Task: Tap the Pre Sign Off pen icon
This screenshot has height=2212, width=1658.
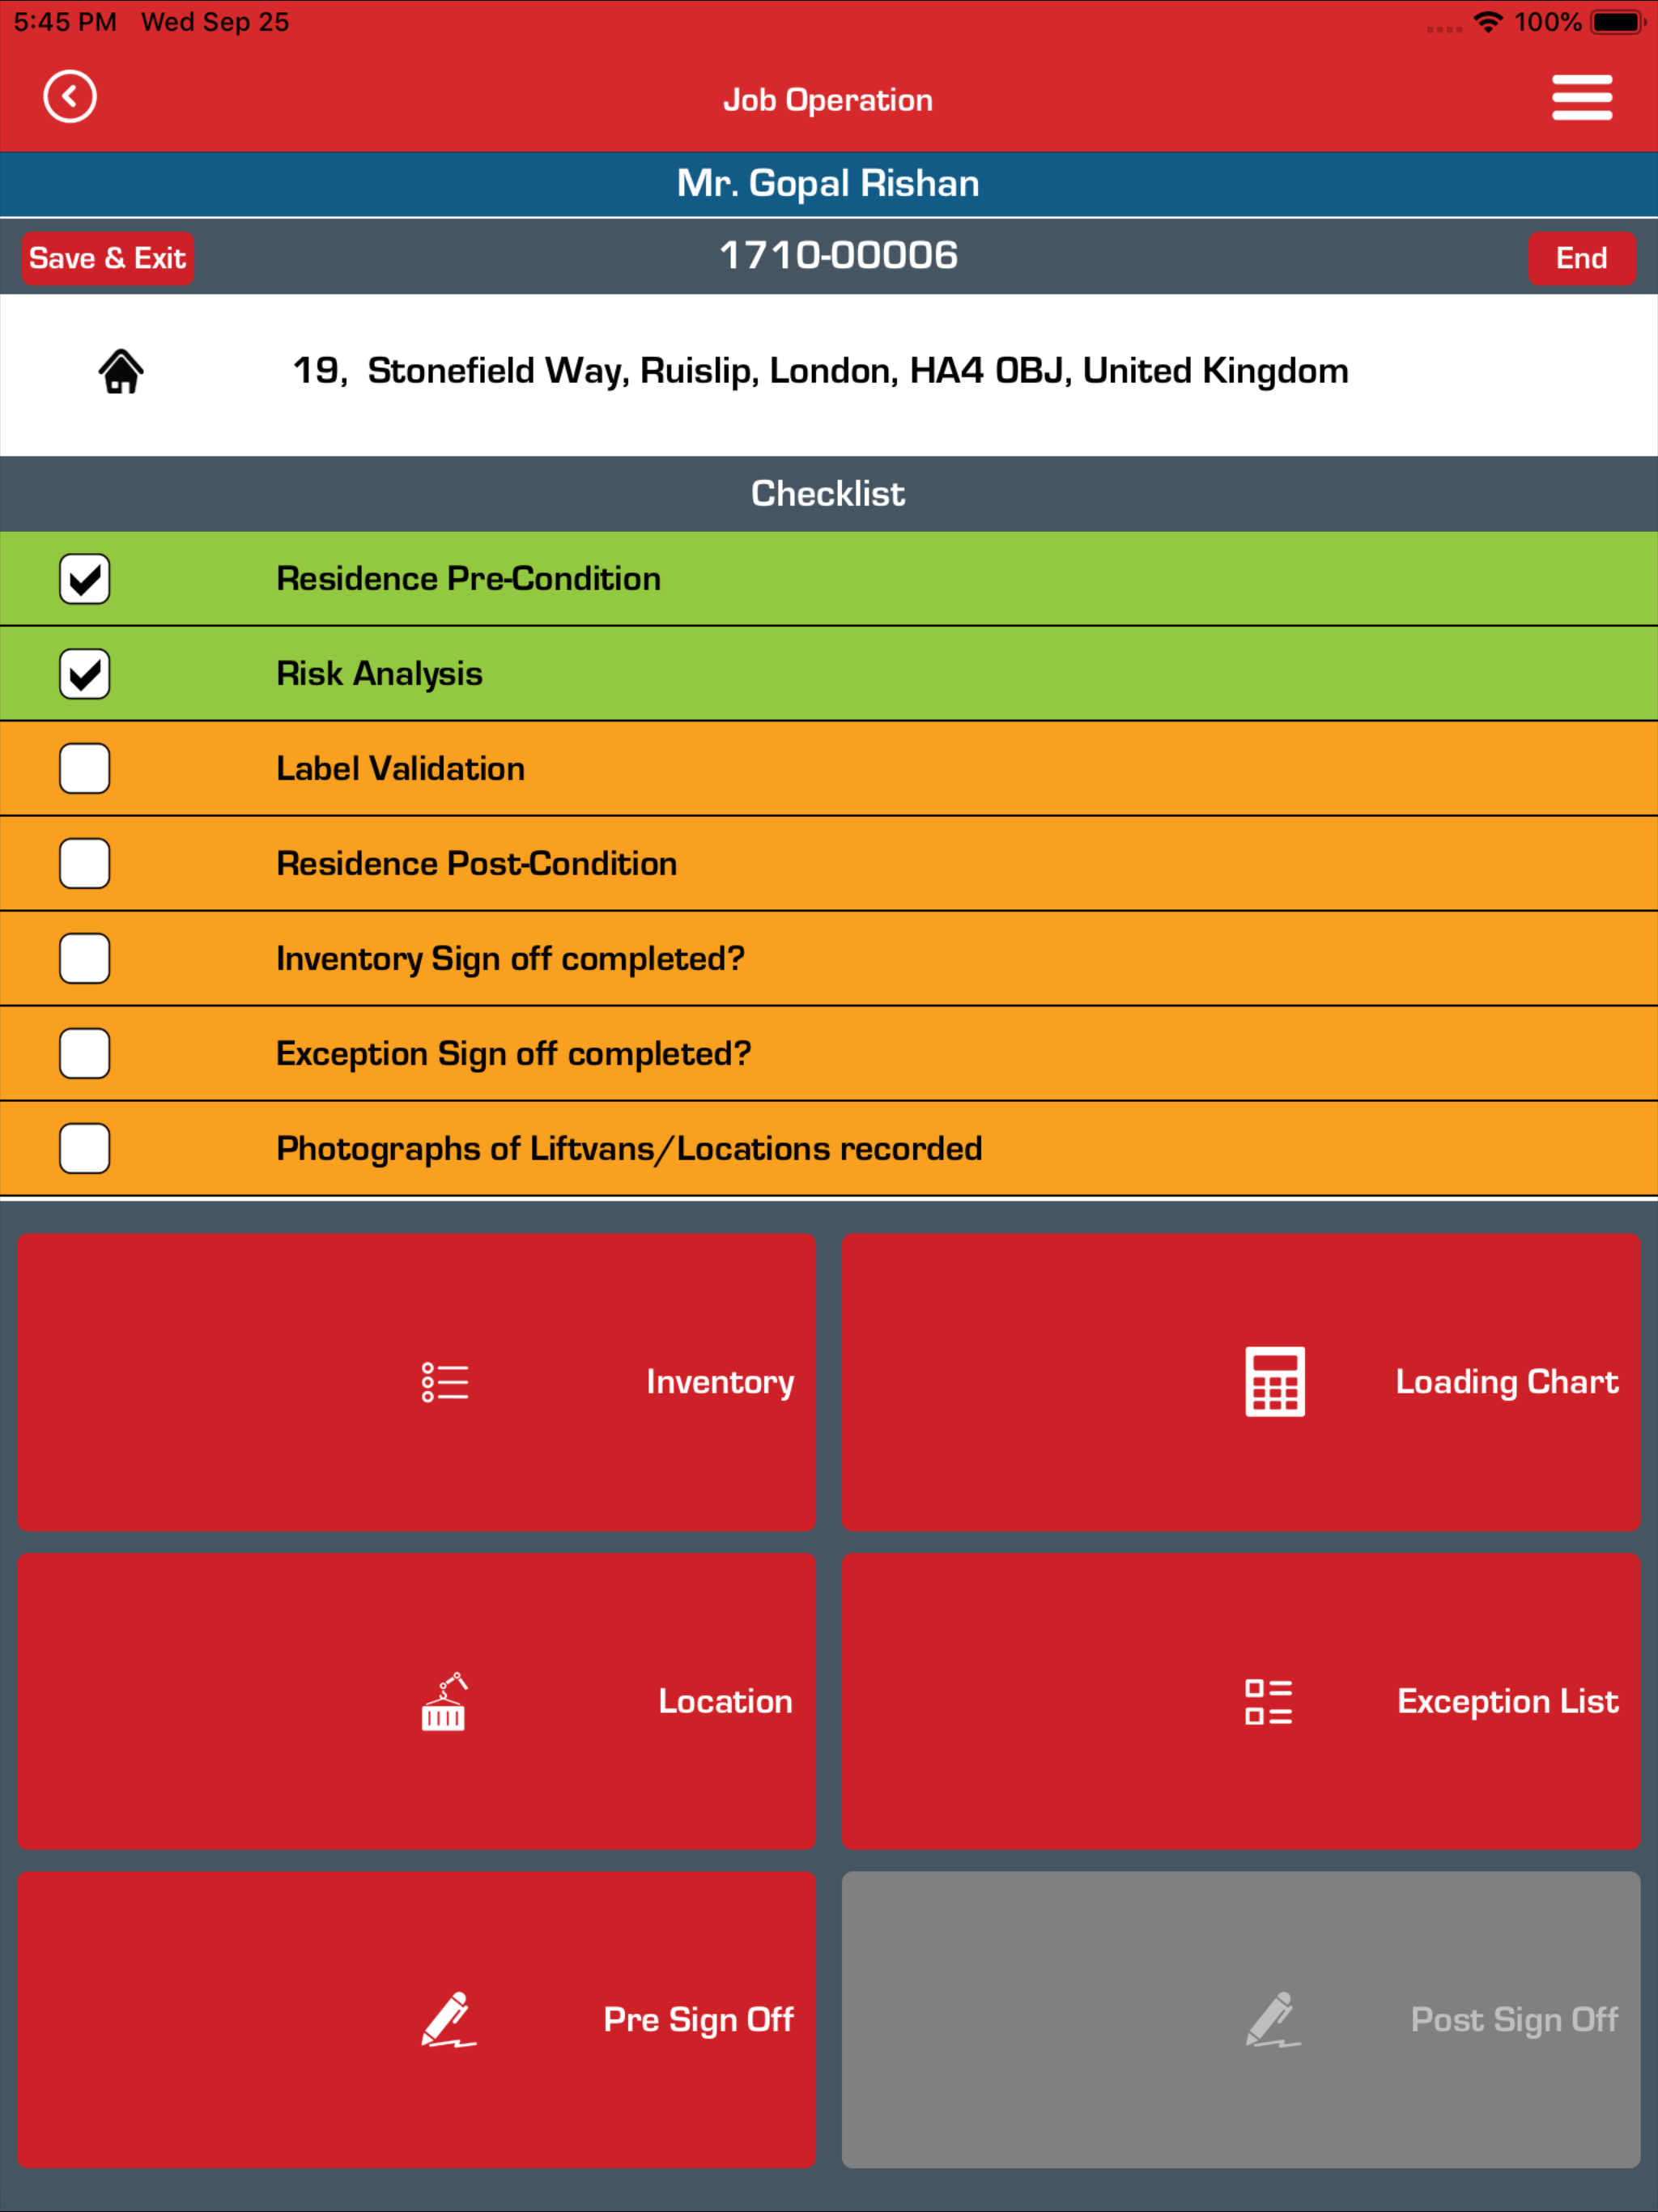Action: (448, 2019)
